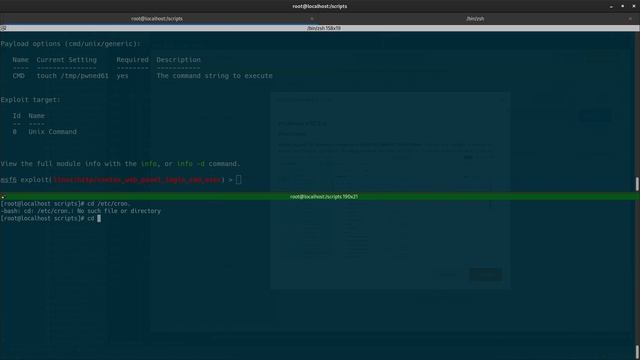This screenshot has width=640, height=360.
Task: Click 'Payload options (cmd/unix/generic):' text
Action: tap(70, 44)
